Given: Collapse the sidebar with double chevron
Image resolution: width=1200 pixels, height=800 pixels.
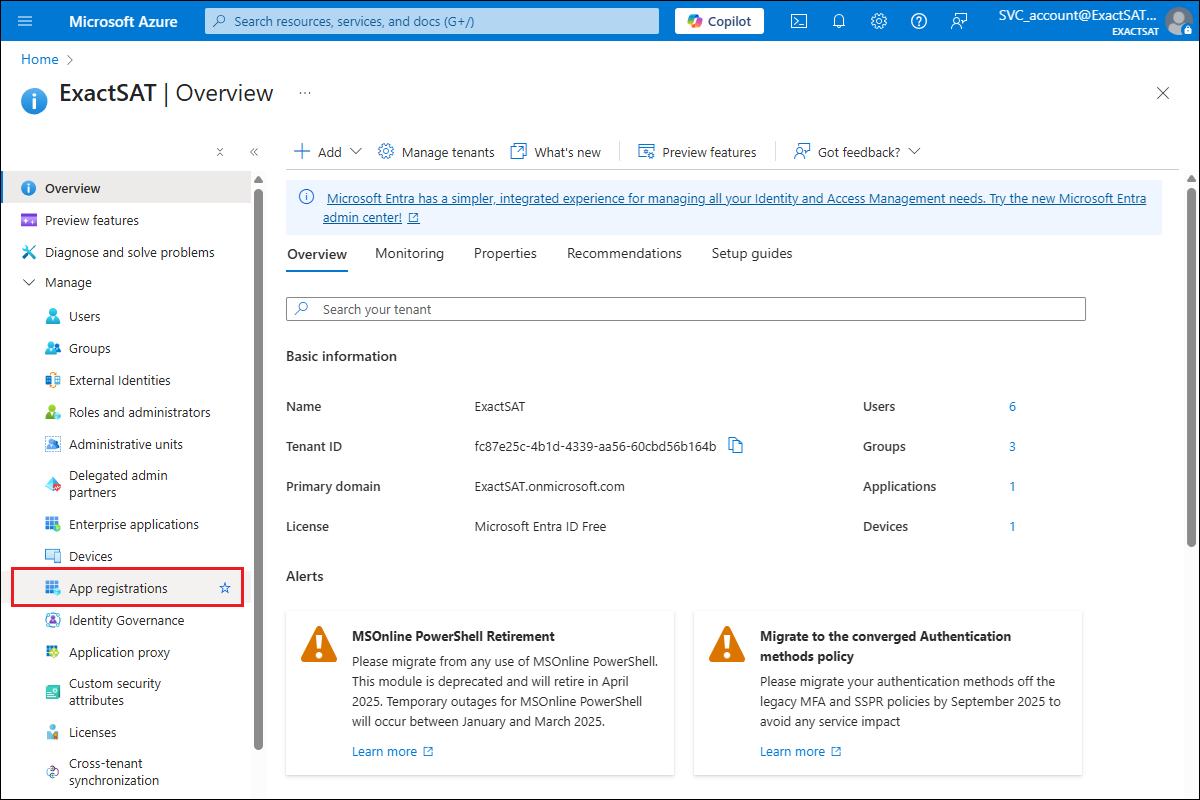Looking at the screenshot, I should pyautogui.click(x=254, y=152).
